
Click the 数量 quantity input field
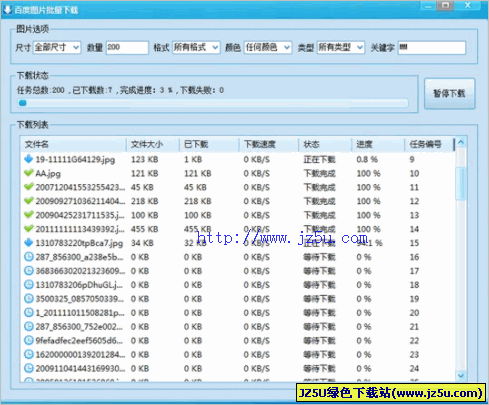point(127,48)
